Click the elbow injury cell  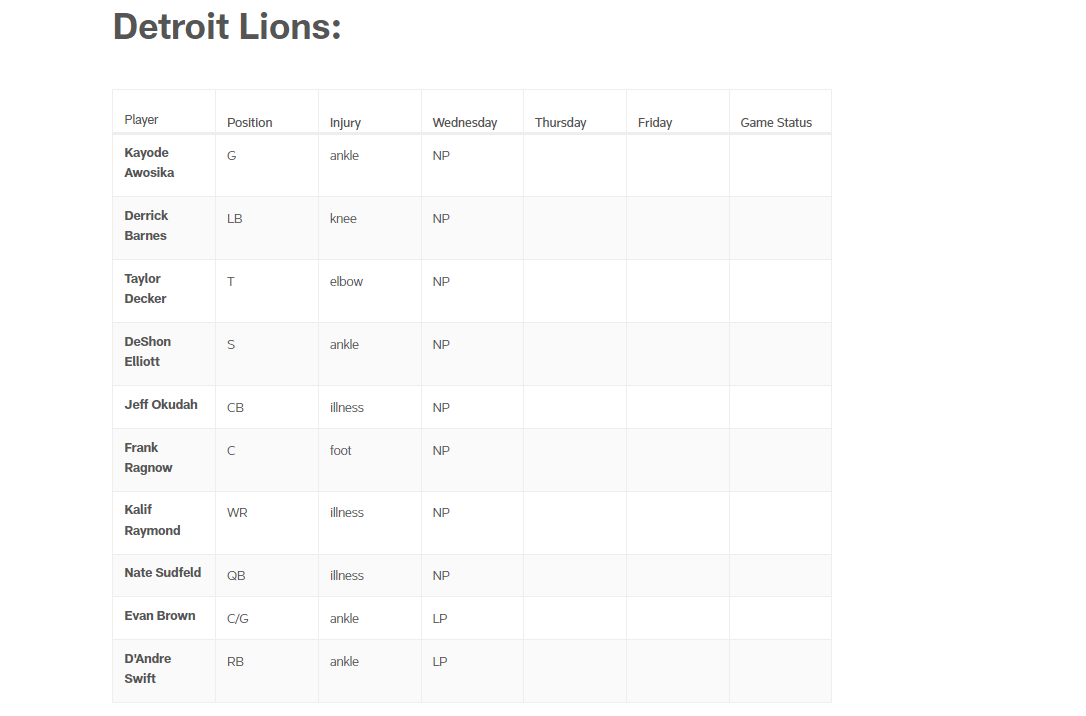coord(346,282)
